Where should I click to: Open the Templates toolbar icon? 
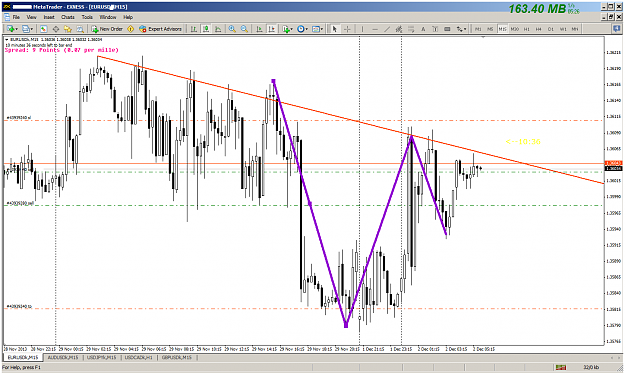316,29
